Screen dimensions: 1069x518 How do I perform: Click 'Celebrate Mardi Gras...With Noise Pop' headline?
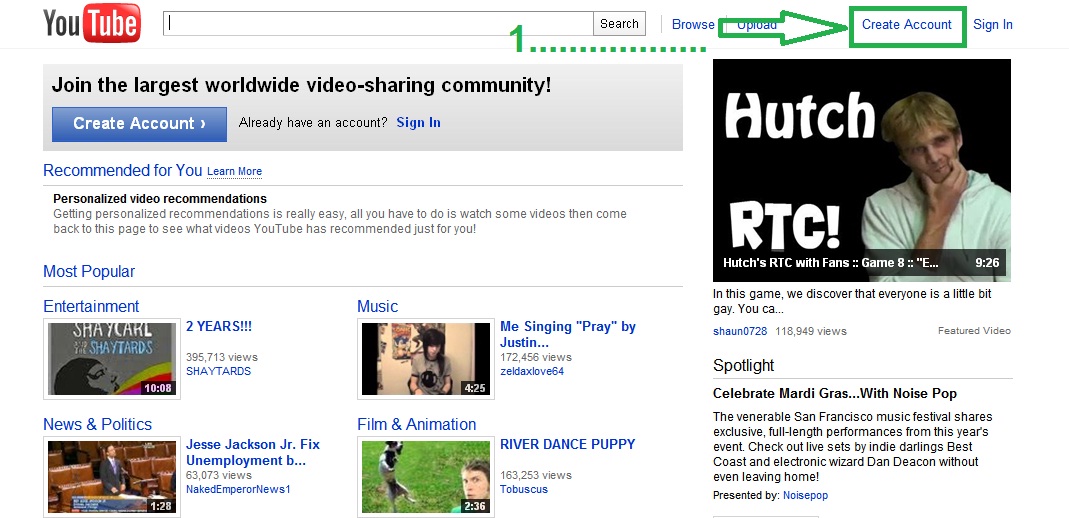835,393
